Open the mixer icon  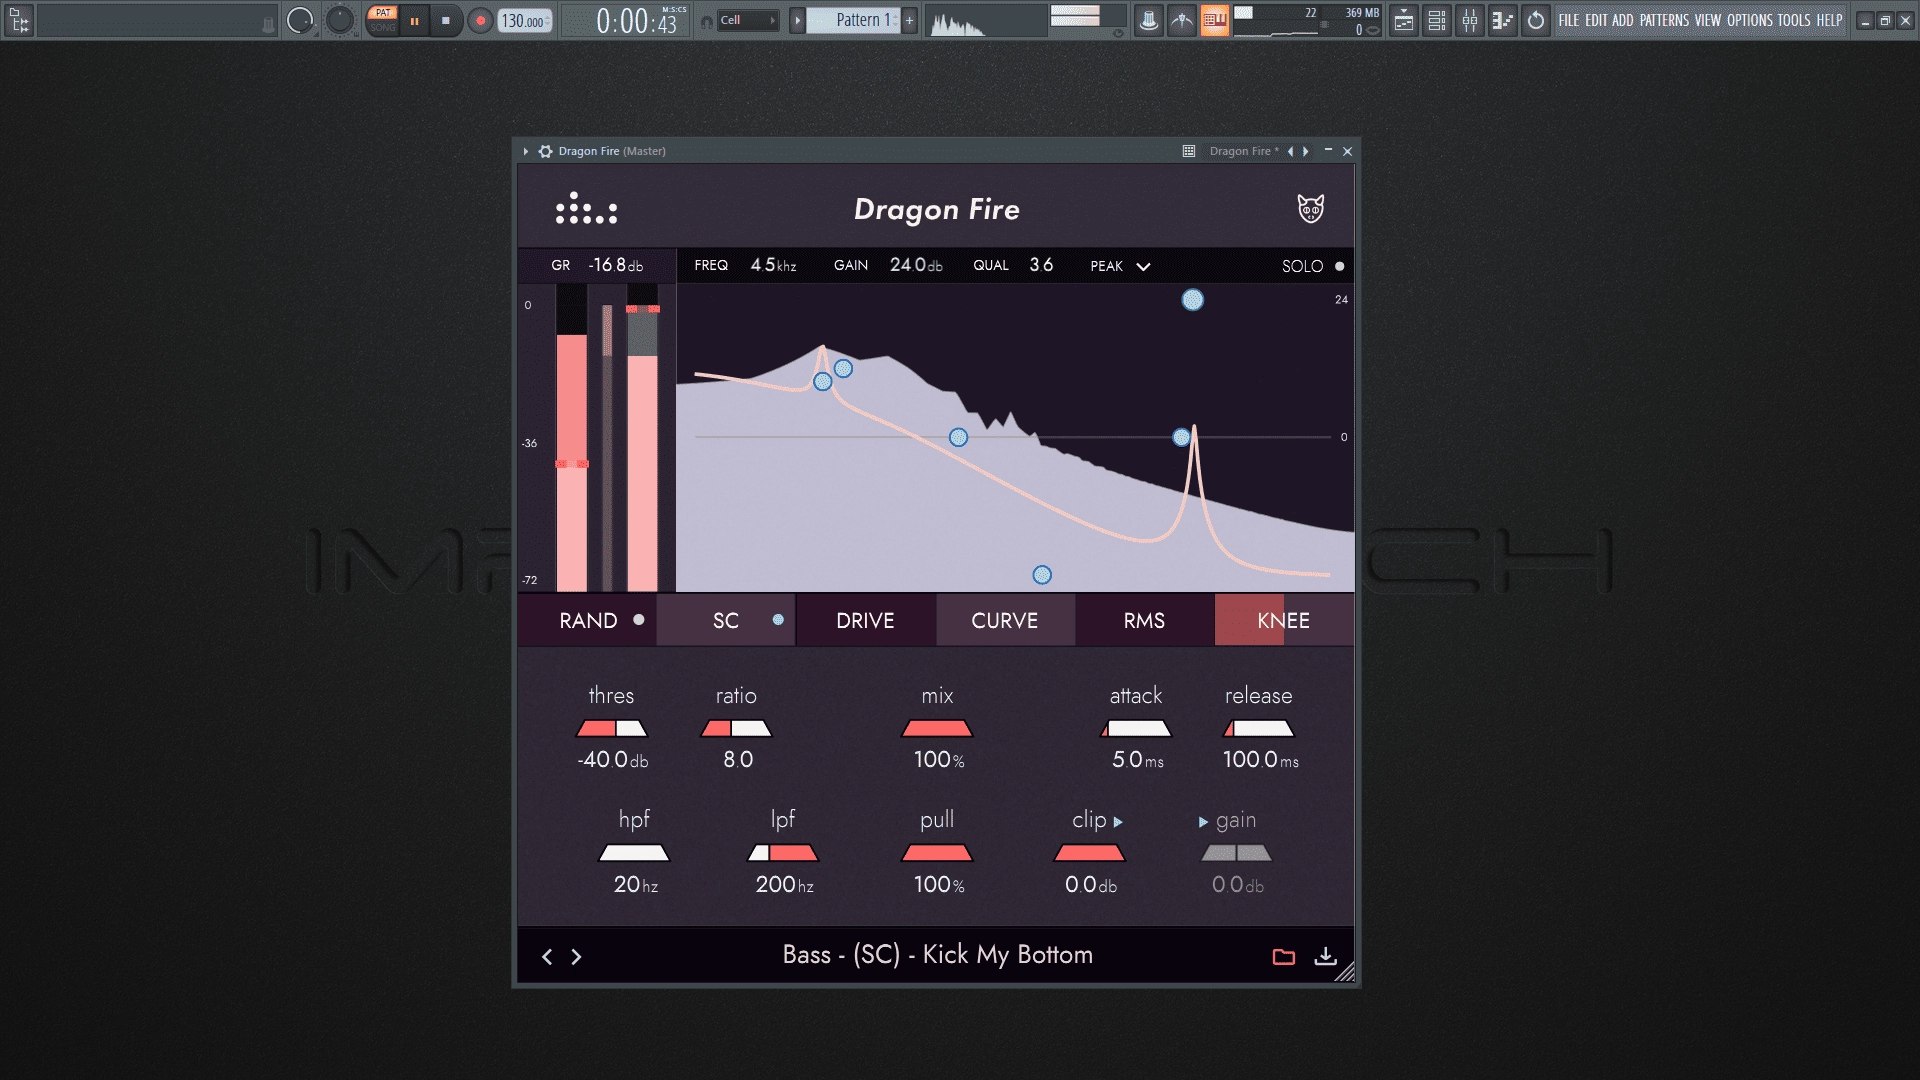[1470, 20]
